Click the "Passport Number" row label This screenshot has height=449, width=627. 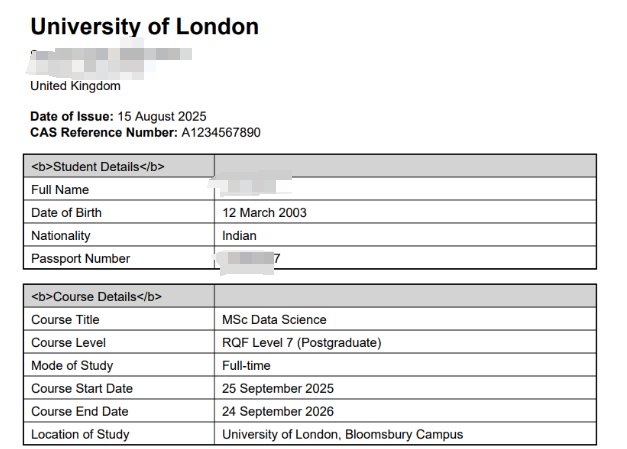pos(80,259)
